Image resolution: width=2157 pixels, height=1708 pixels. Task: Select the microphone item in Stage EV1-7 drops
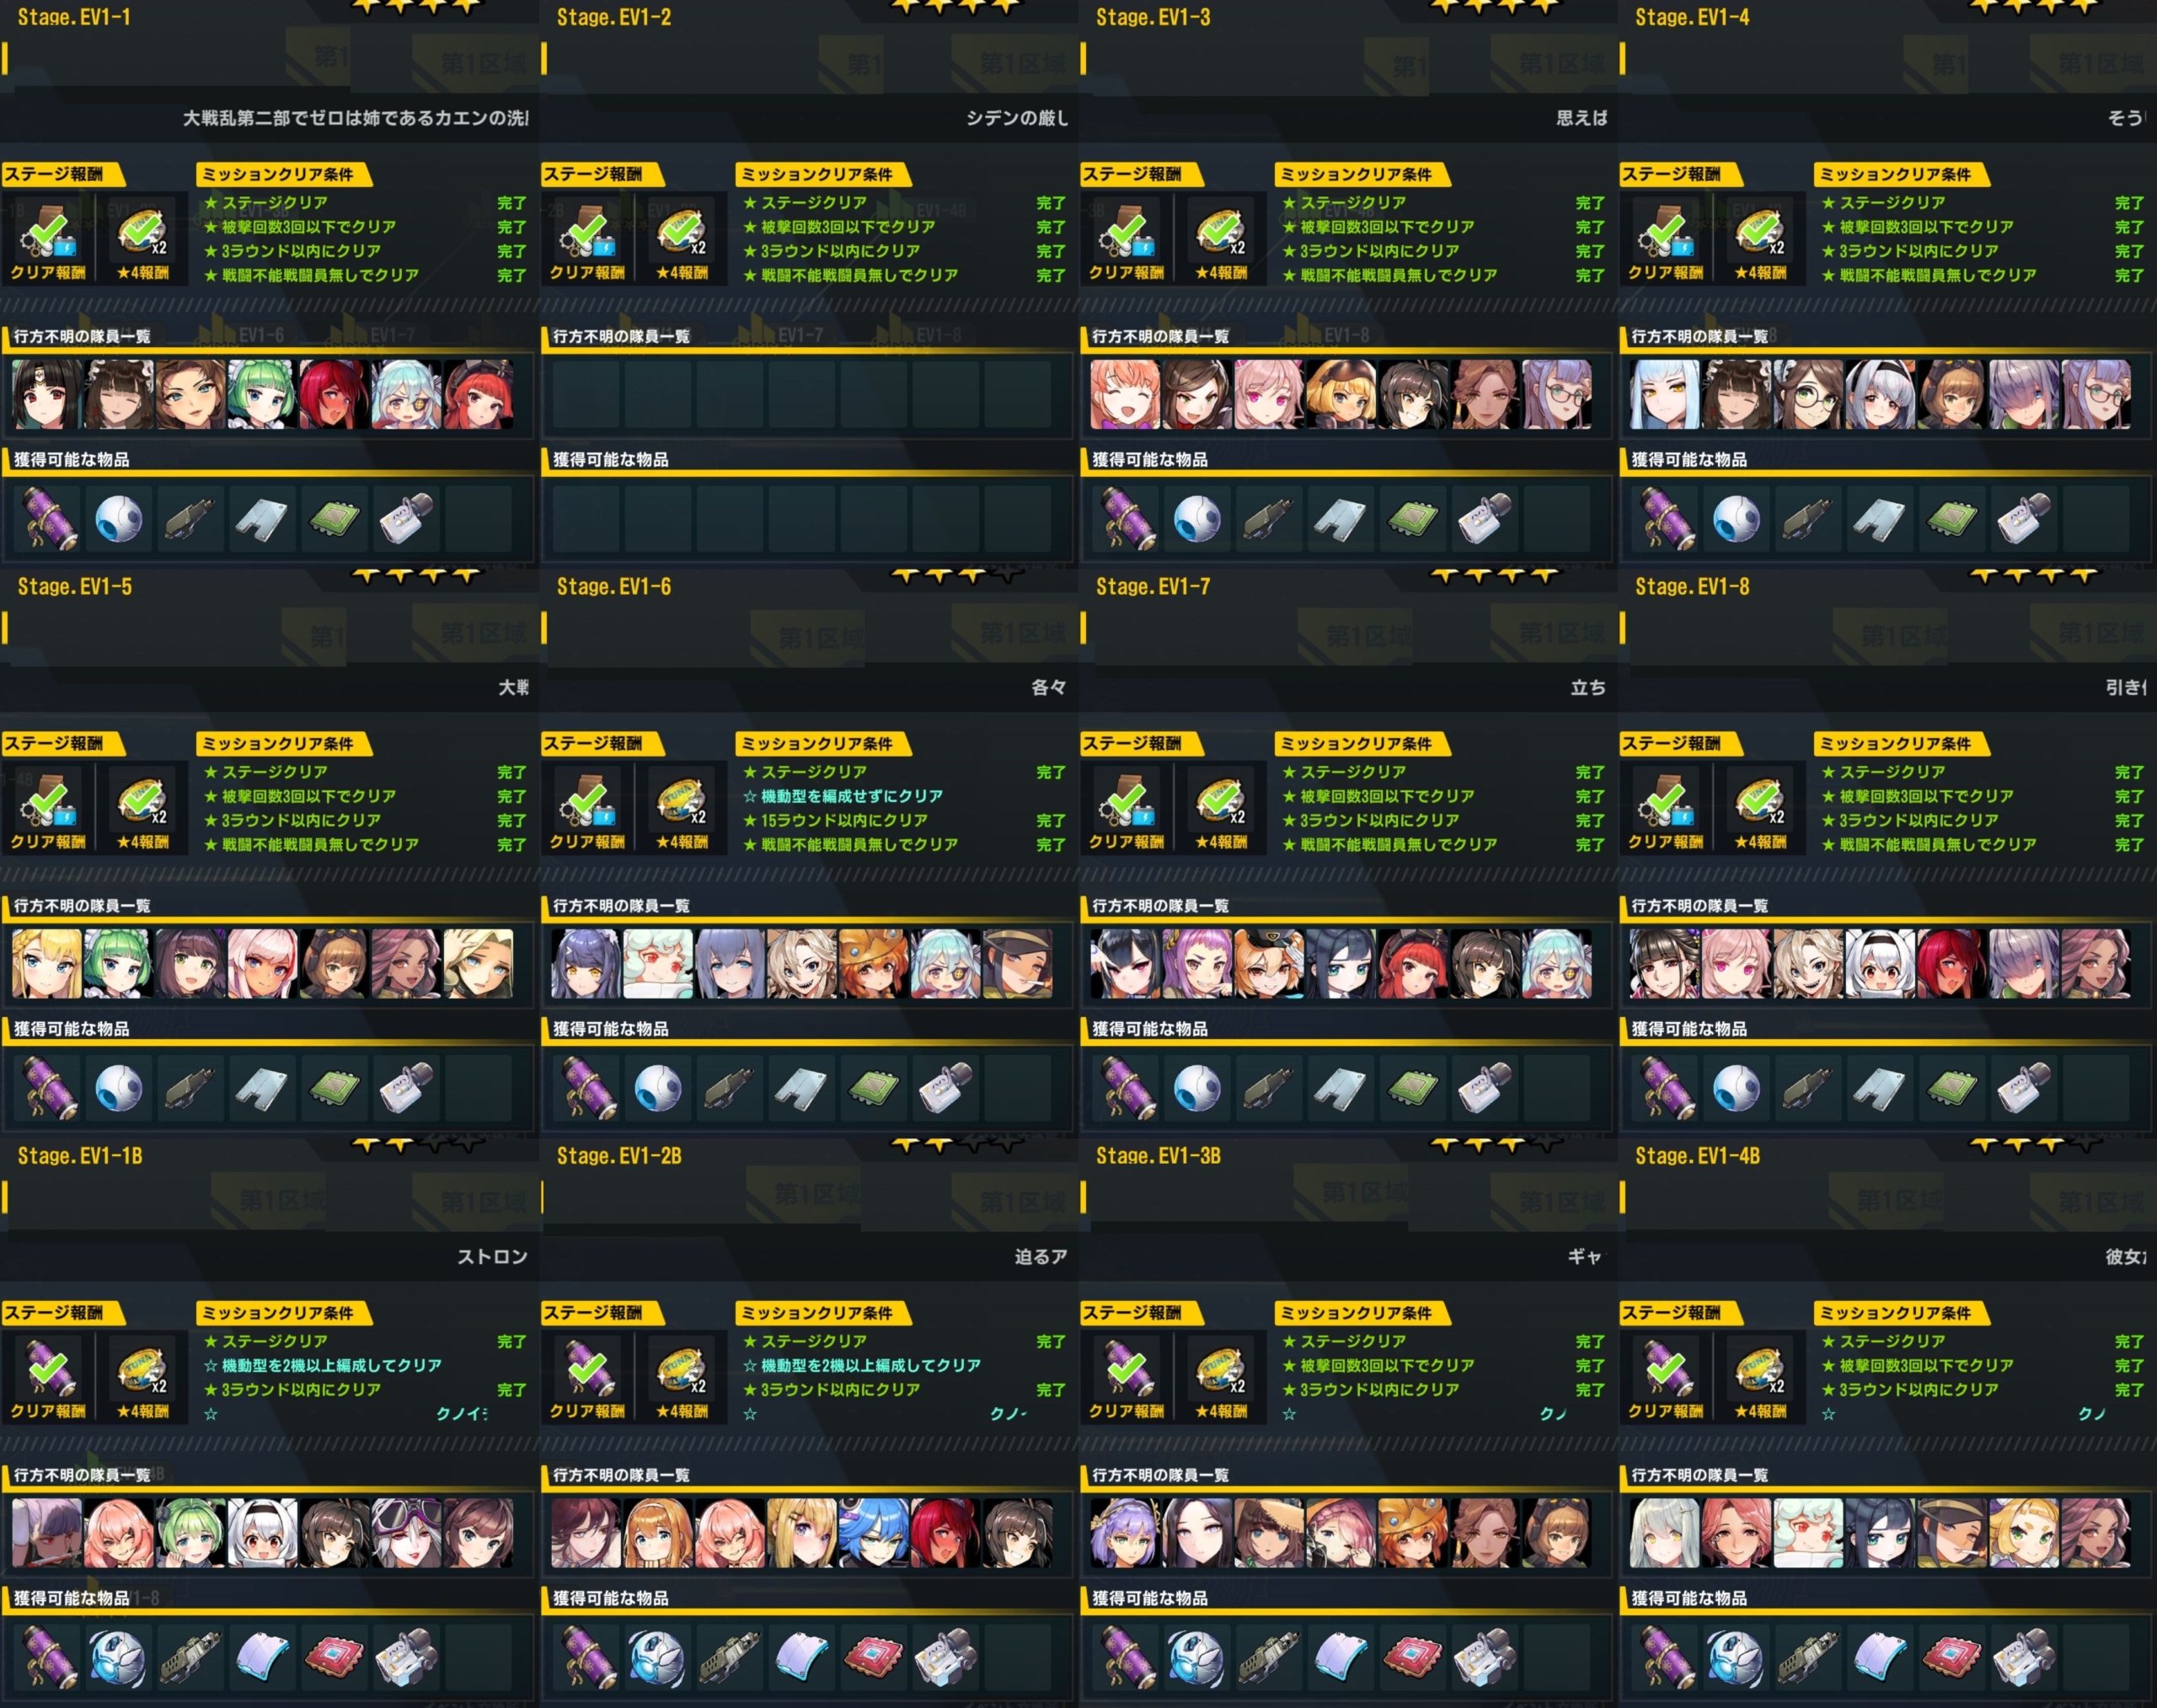(1485, 1088)
